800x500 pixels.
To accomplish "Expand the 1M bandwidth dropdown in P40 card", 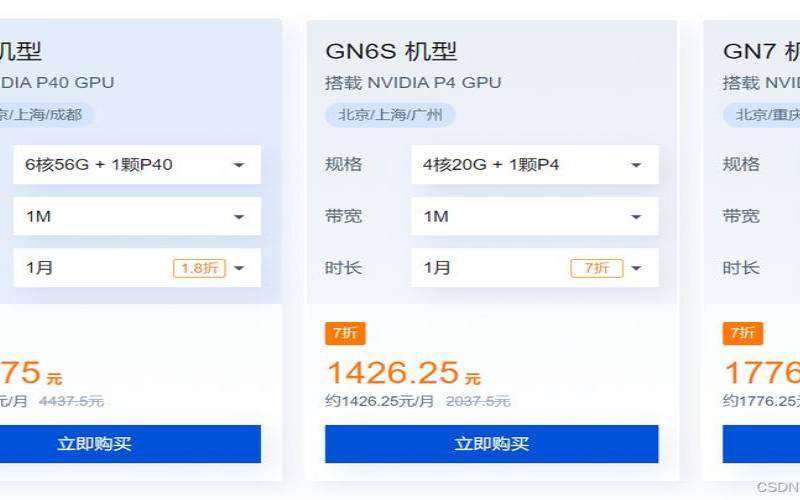I will point(136,216).
